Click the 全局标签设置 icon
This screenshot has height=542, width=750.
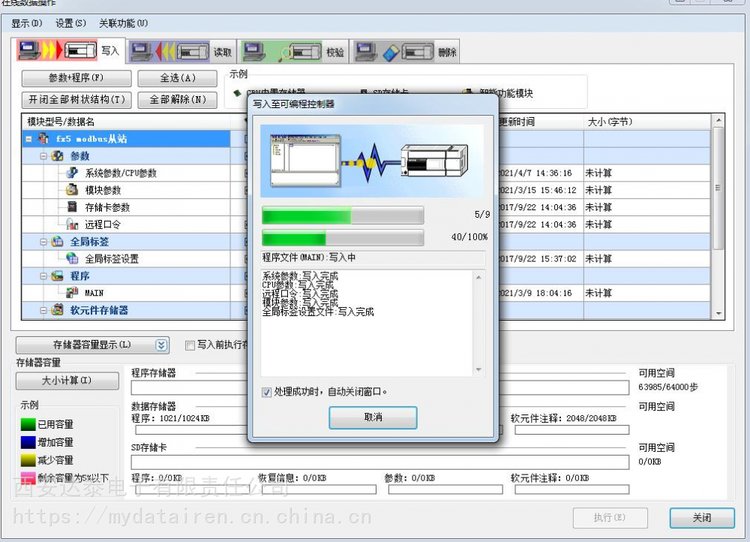(73, 258)
